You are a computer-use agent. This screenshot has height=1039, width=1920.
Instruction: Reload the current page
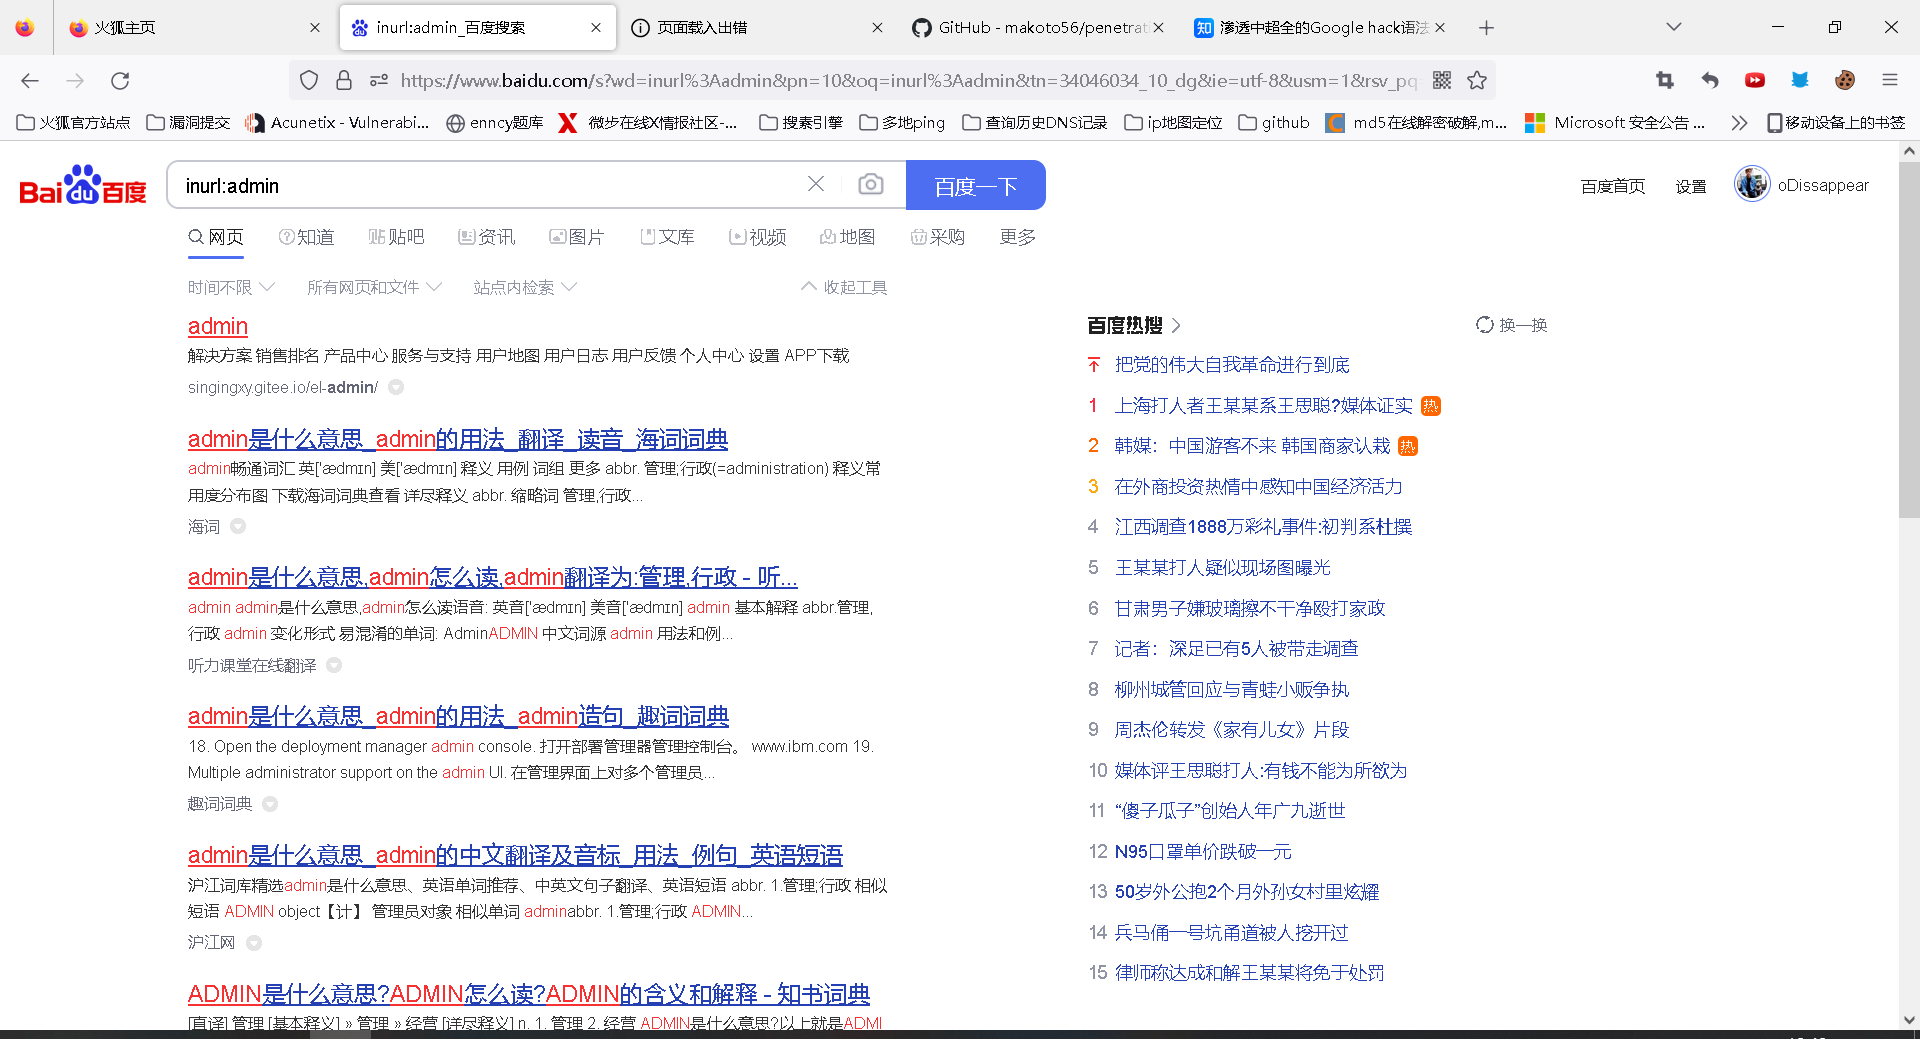point(120,81)
